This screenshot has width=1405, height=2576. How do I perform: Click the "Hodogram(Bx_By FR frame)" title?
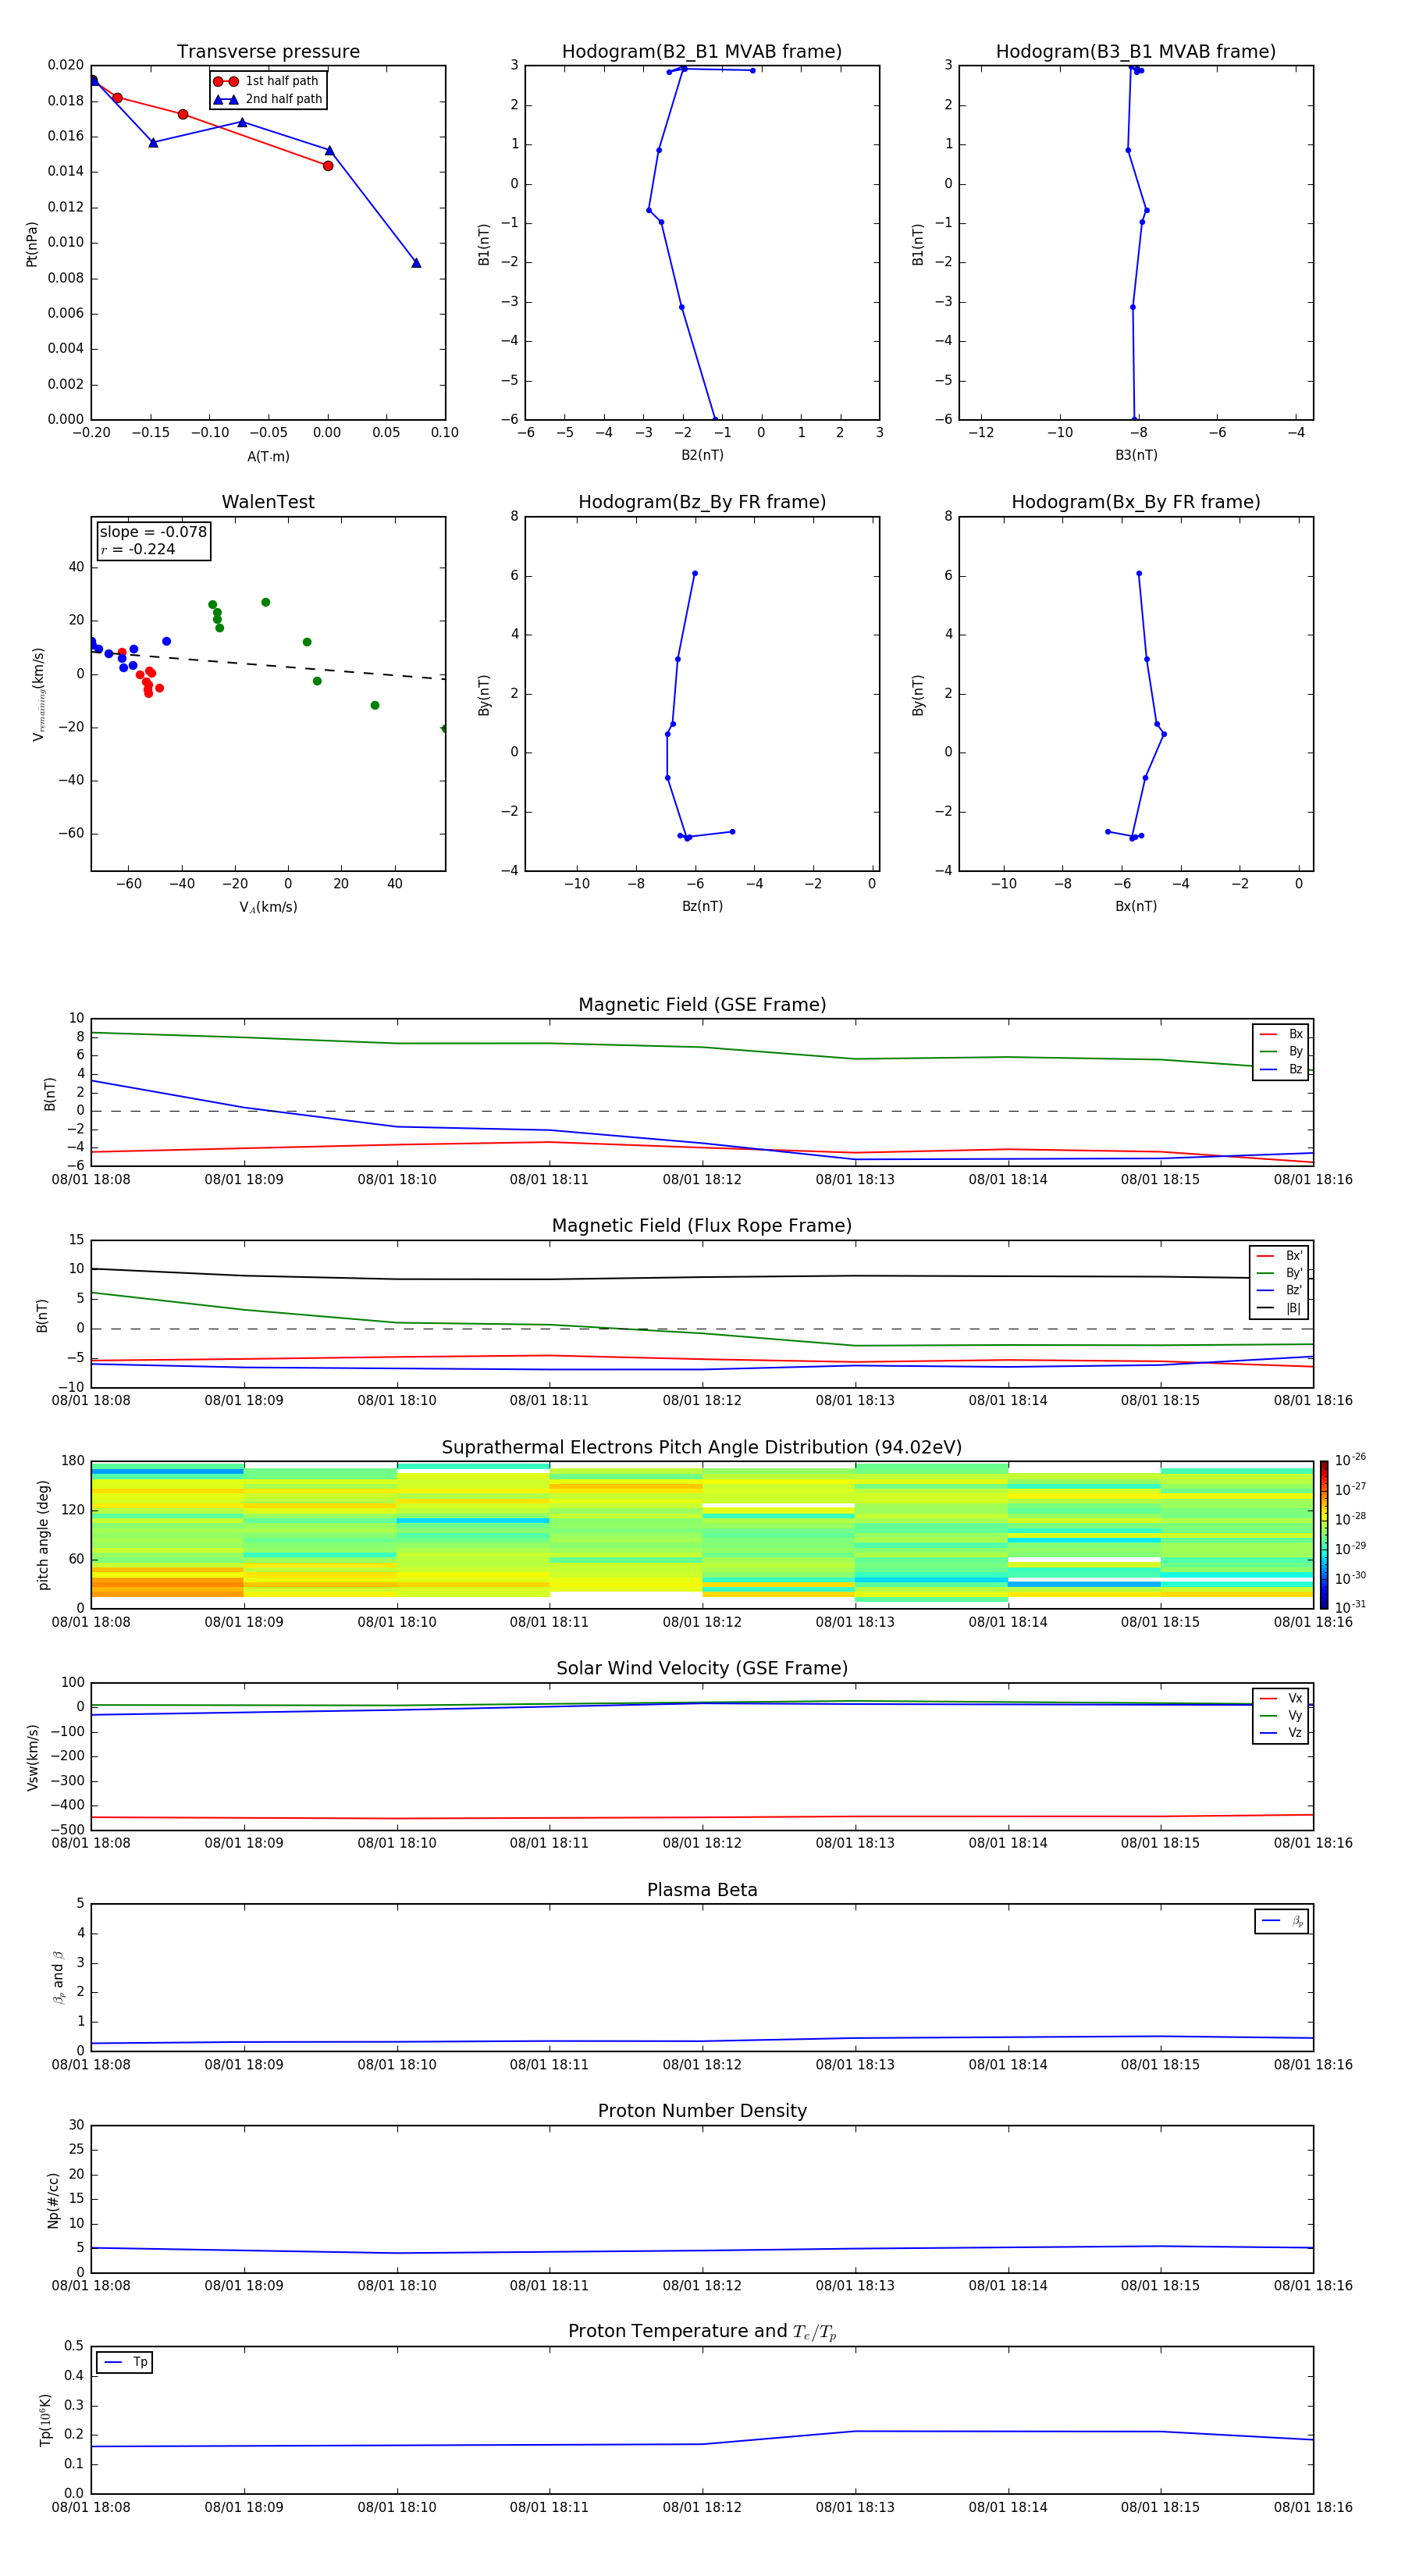click(1135, 502)
